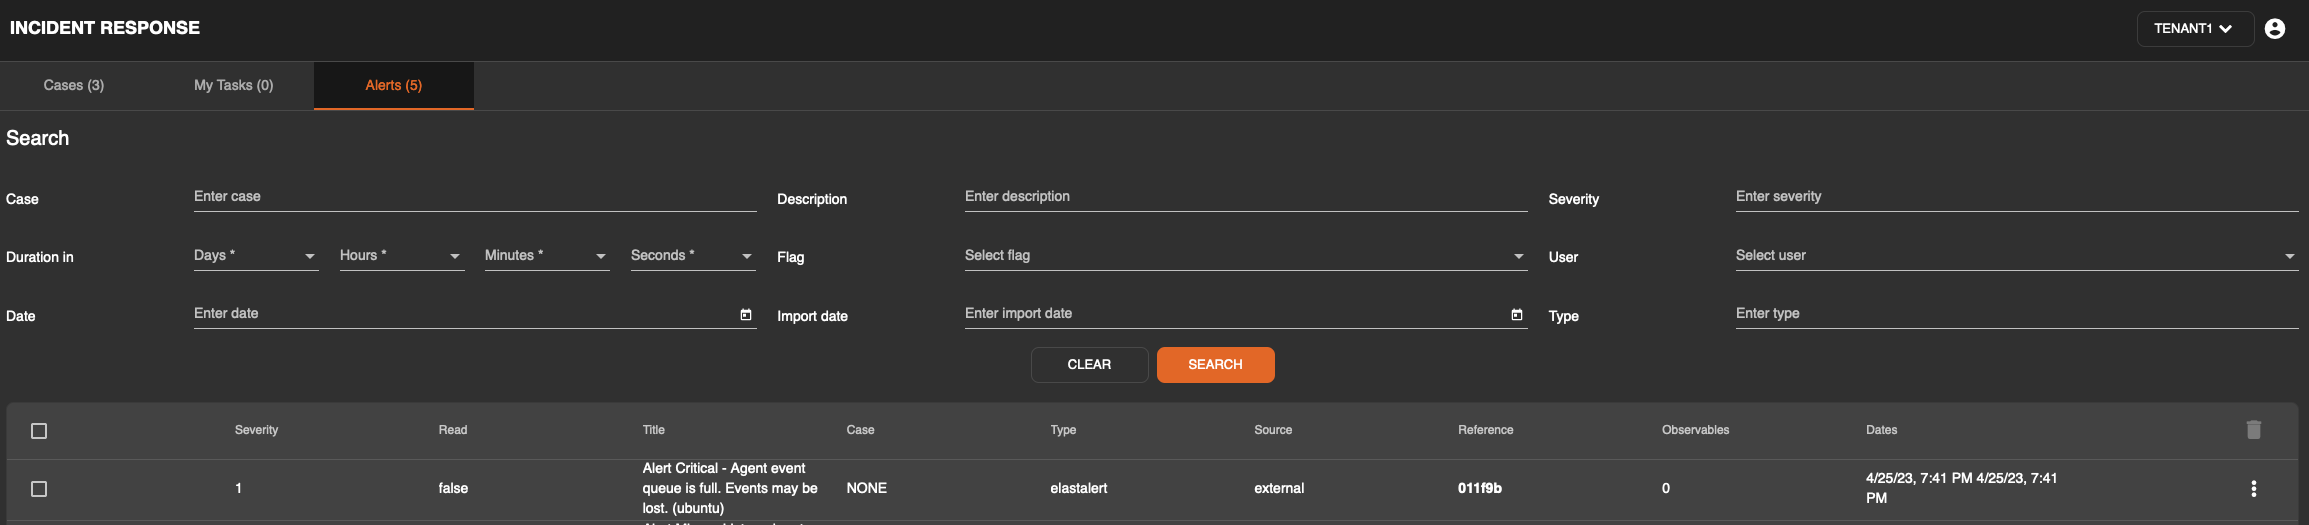Toggle the select-all checkbox in table header
Viewport: 2309px width, 525px height.
39,431
